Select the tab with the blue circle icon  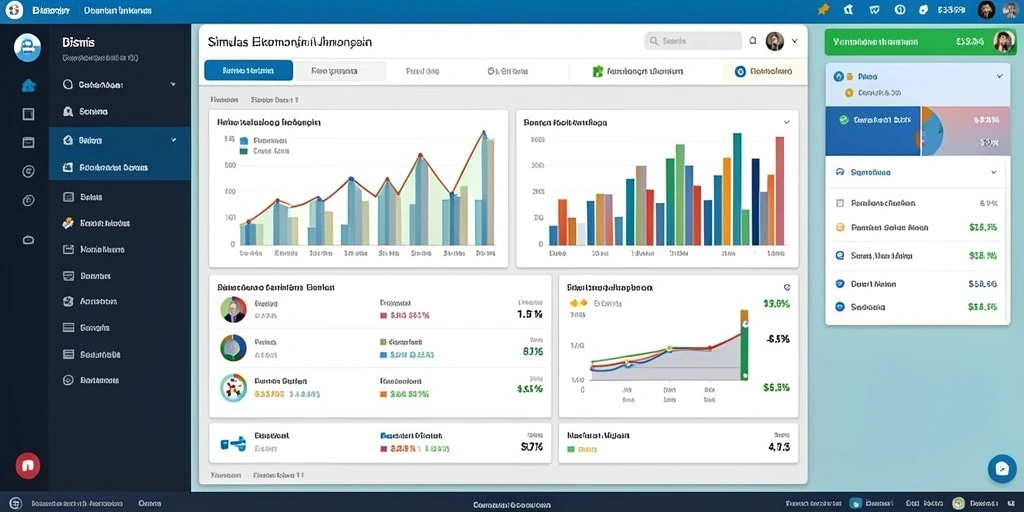point(764,71)
